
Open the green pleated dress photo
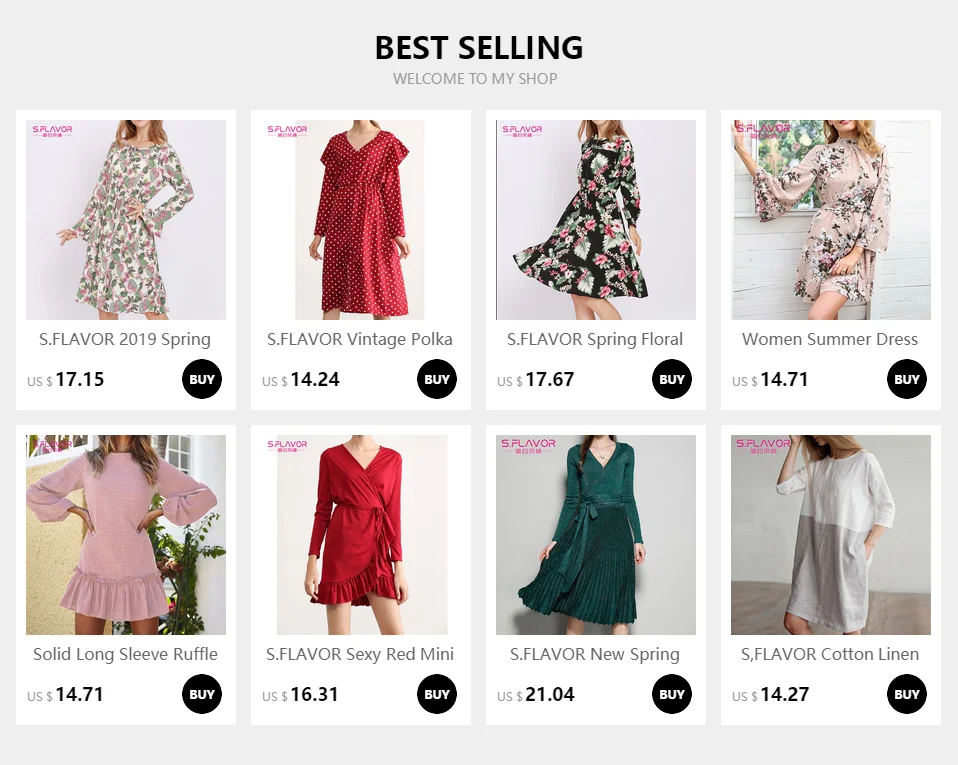pyautogui.click(x=596, y=535)
